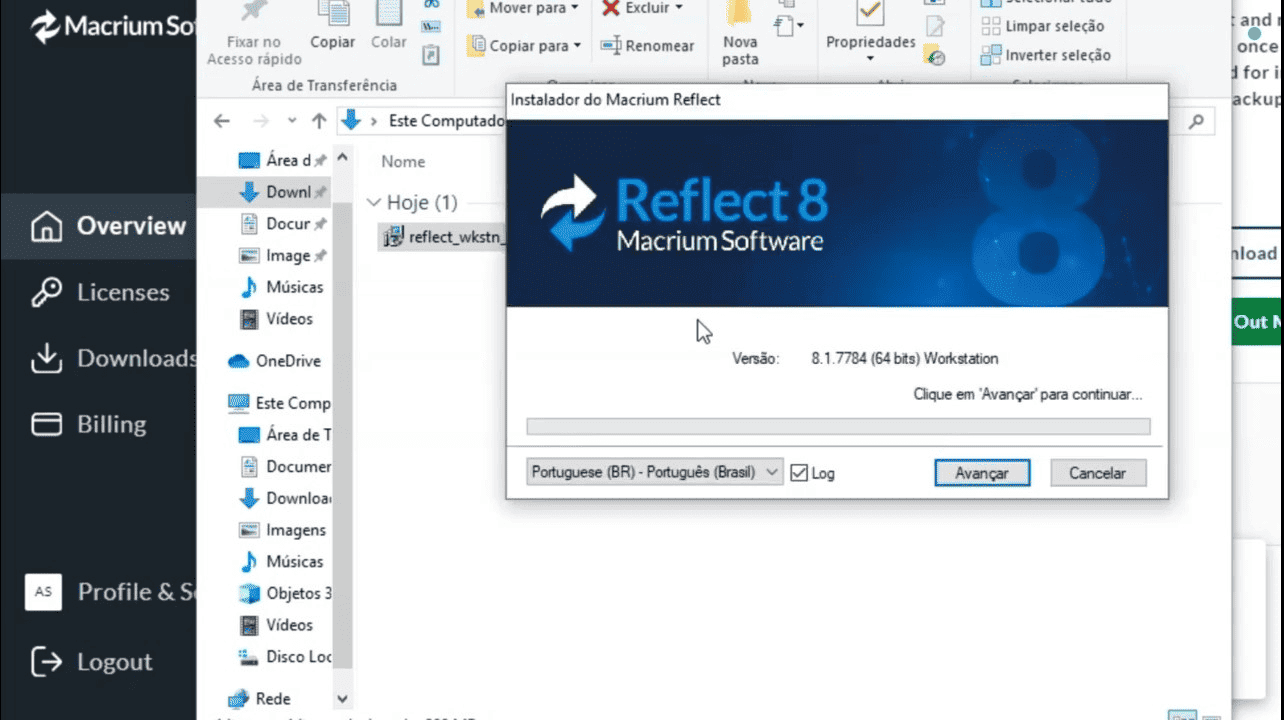Select Objetos 3D folder
The height and width of the screenshot is (720, 1284).
tap(284, 593)
